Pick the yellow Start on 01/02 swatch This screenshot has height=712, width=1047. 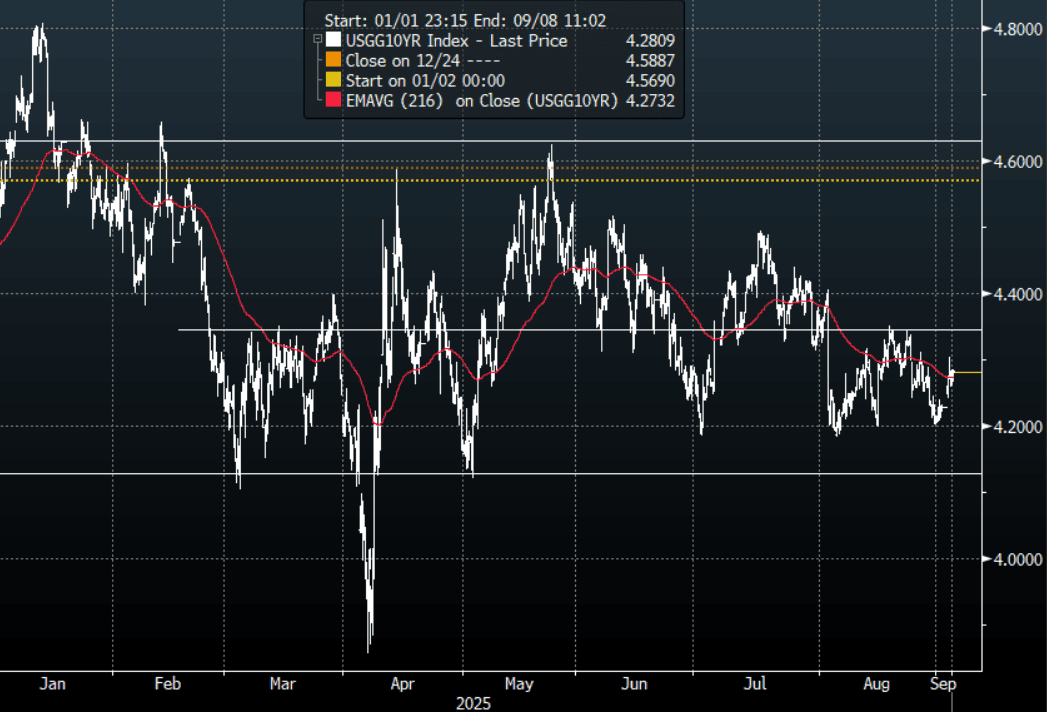pos(332,80)
